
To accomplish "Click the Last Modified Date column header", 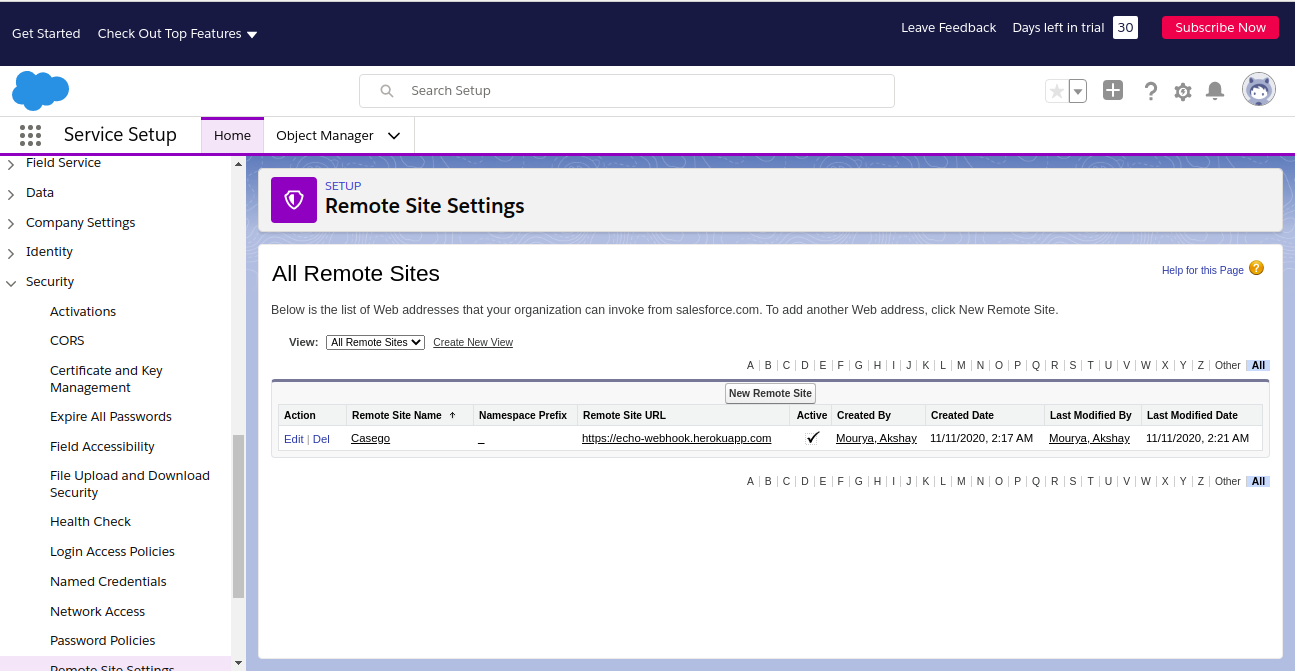I will (1192, 415).
